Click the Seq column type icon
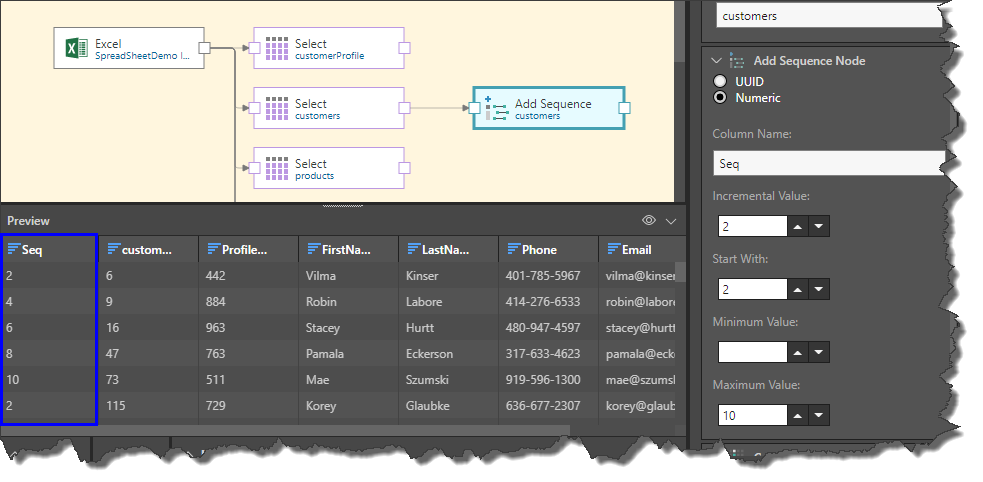This screenshot has width=983, height=482. 13,250
